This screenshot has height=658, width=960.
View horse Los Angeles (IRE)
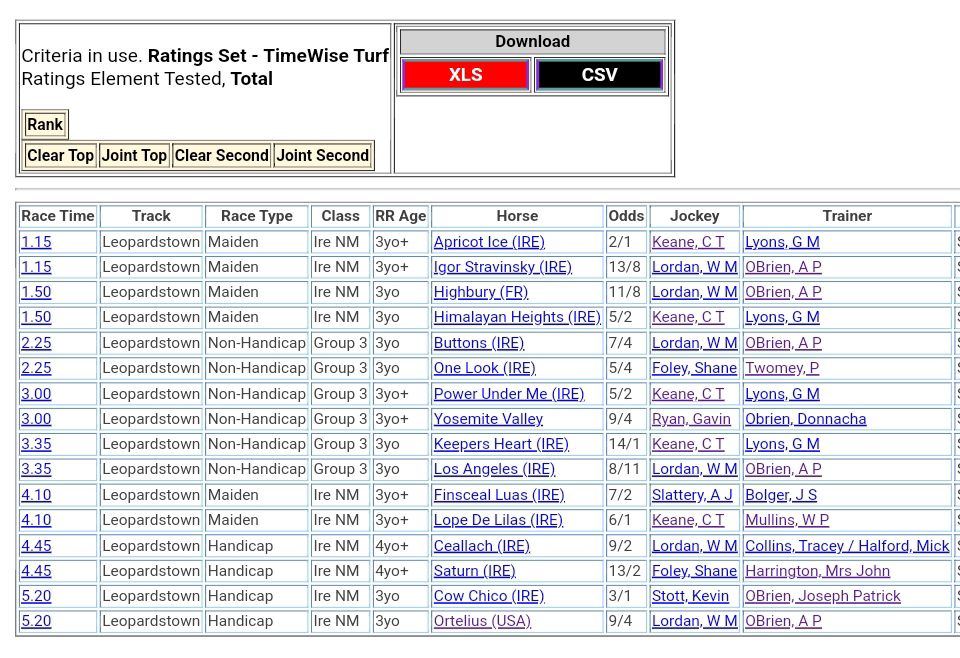pyautogui.click(x=494, y=469)
